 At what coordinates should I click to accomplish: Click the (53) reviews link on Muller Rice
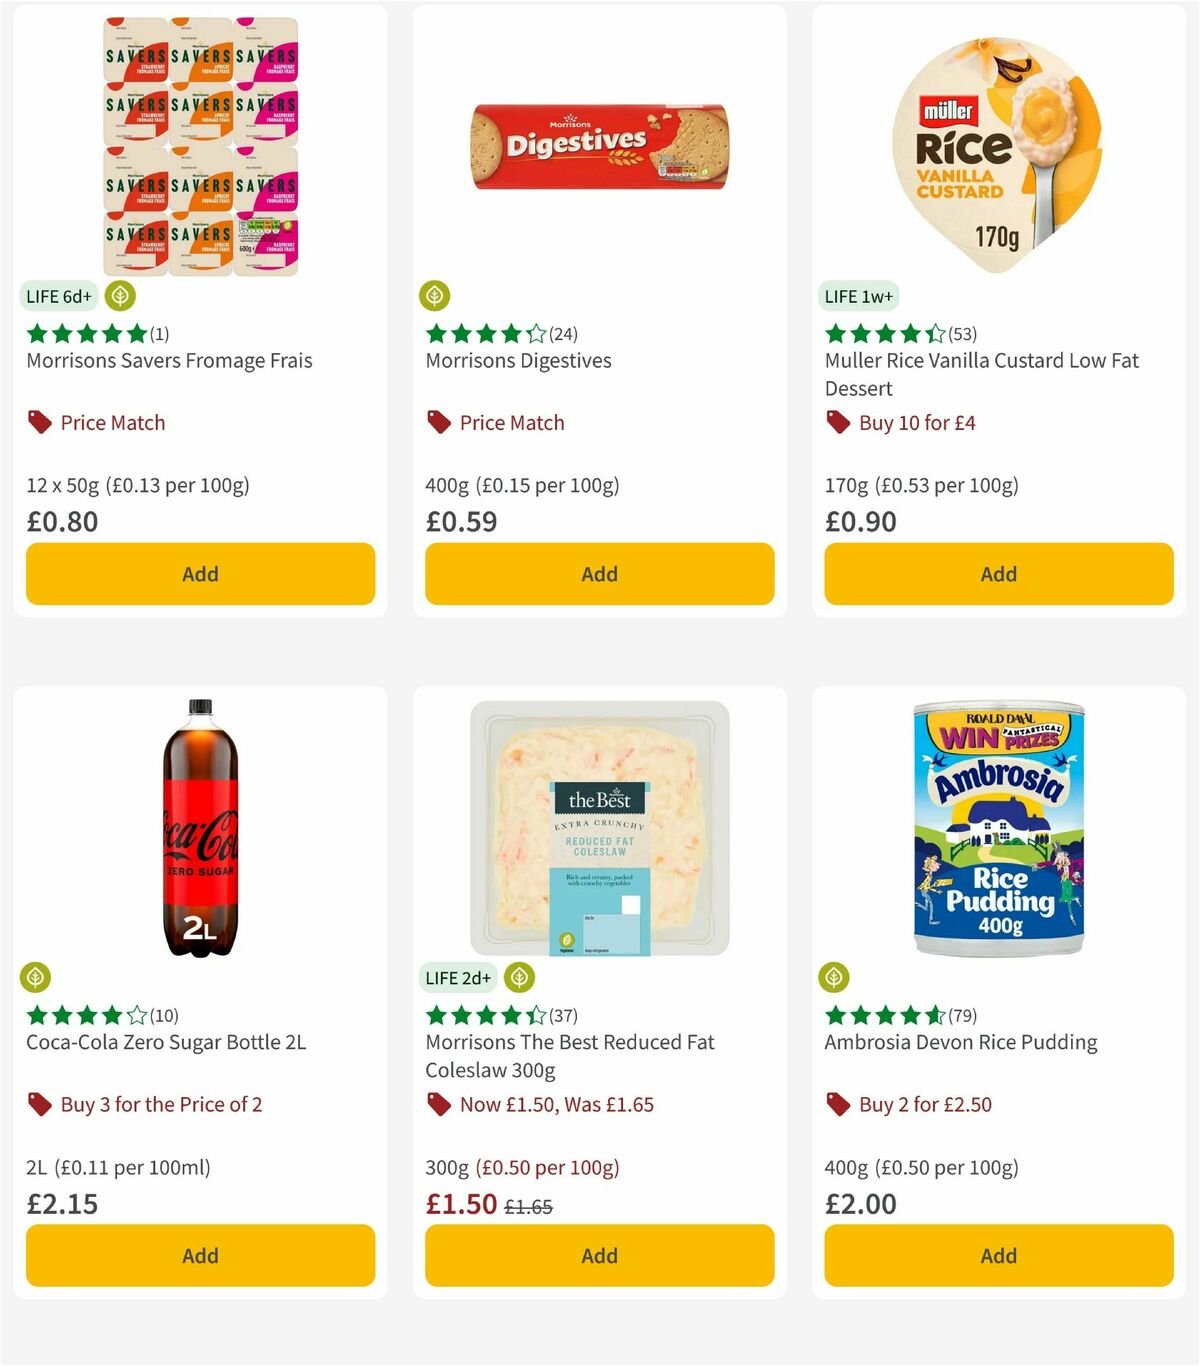pos(962,334)
